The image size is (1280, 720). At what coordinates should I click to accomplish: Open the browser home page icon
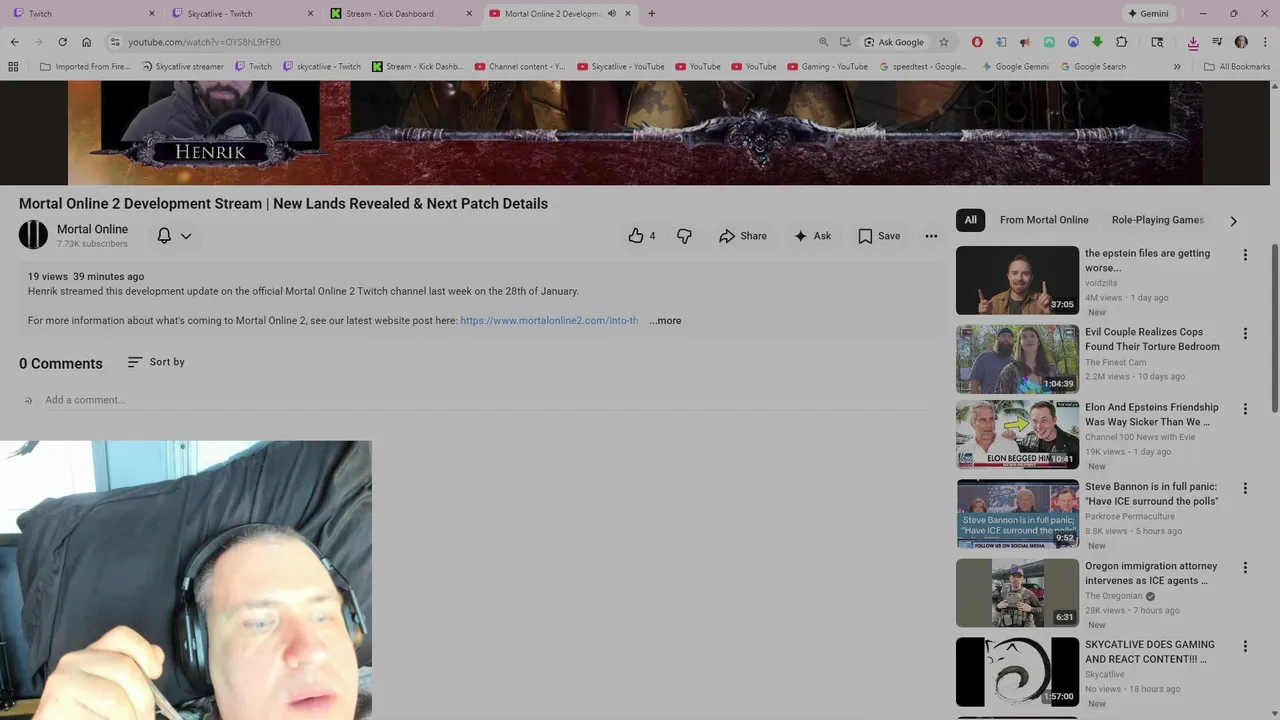click(86, 42)
